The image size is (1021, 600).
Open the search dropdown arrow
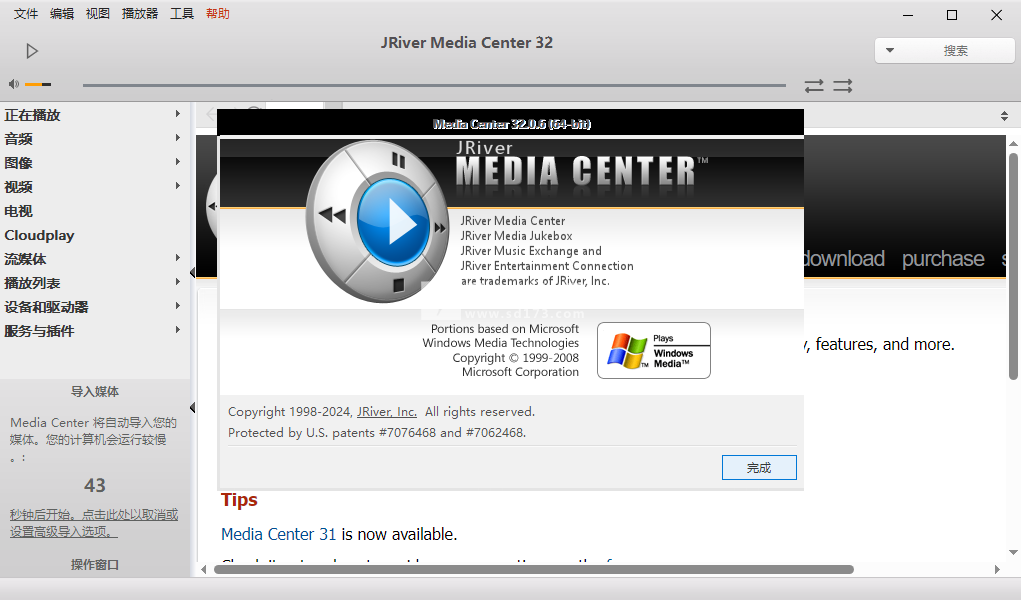889,50
